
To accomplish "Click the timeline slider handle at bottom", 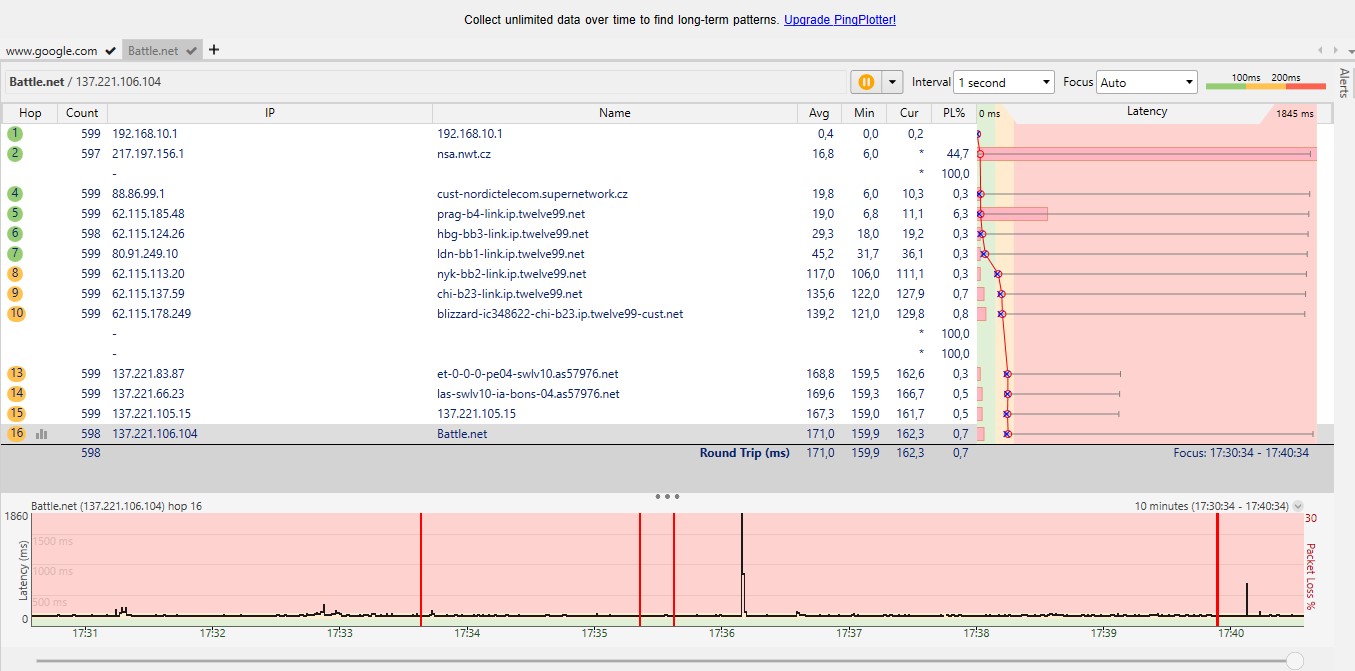I will pyautogui.click(x=1295, y=660).
